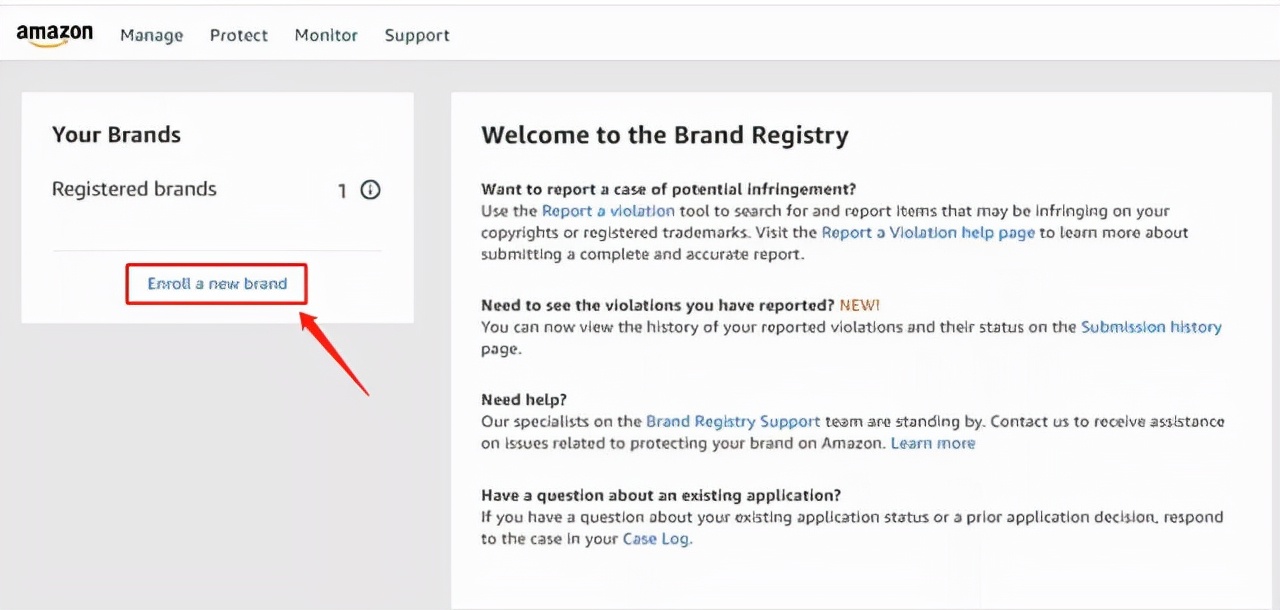Select the Welcome to the Brand Registry heading
The image size is (1280, 610).
point(665,136)
